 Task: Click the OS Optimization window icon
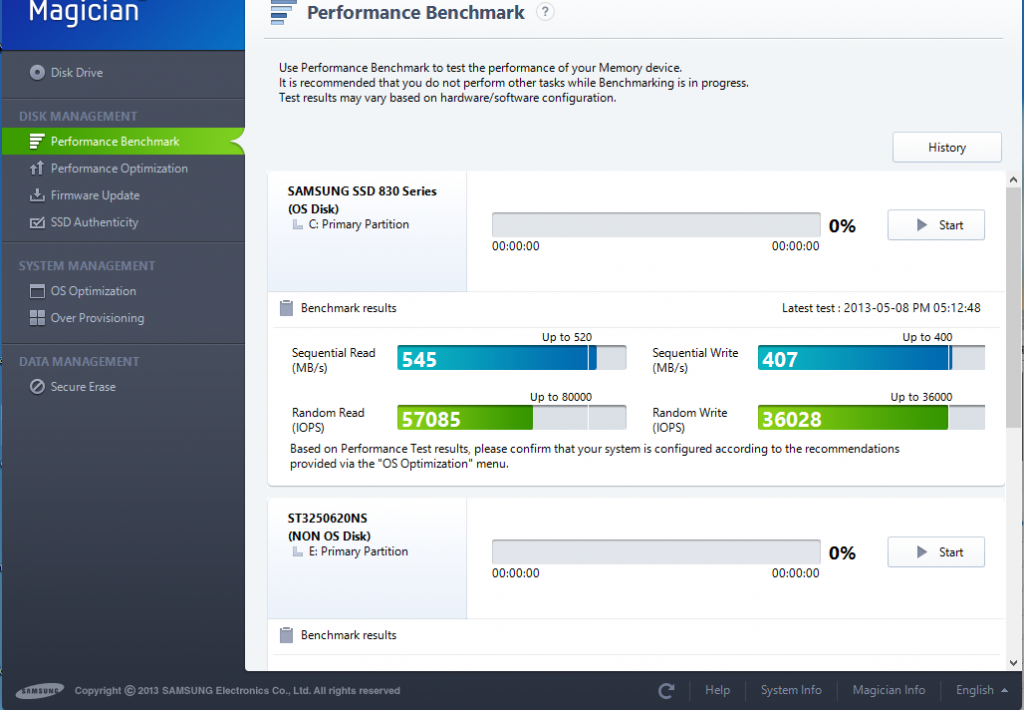tap(37, 291)
